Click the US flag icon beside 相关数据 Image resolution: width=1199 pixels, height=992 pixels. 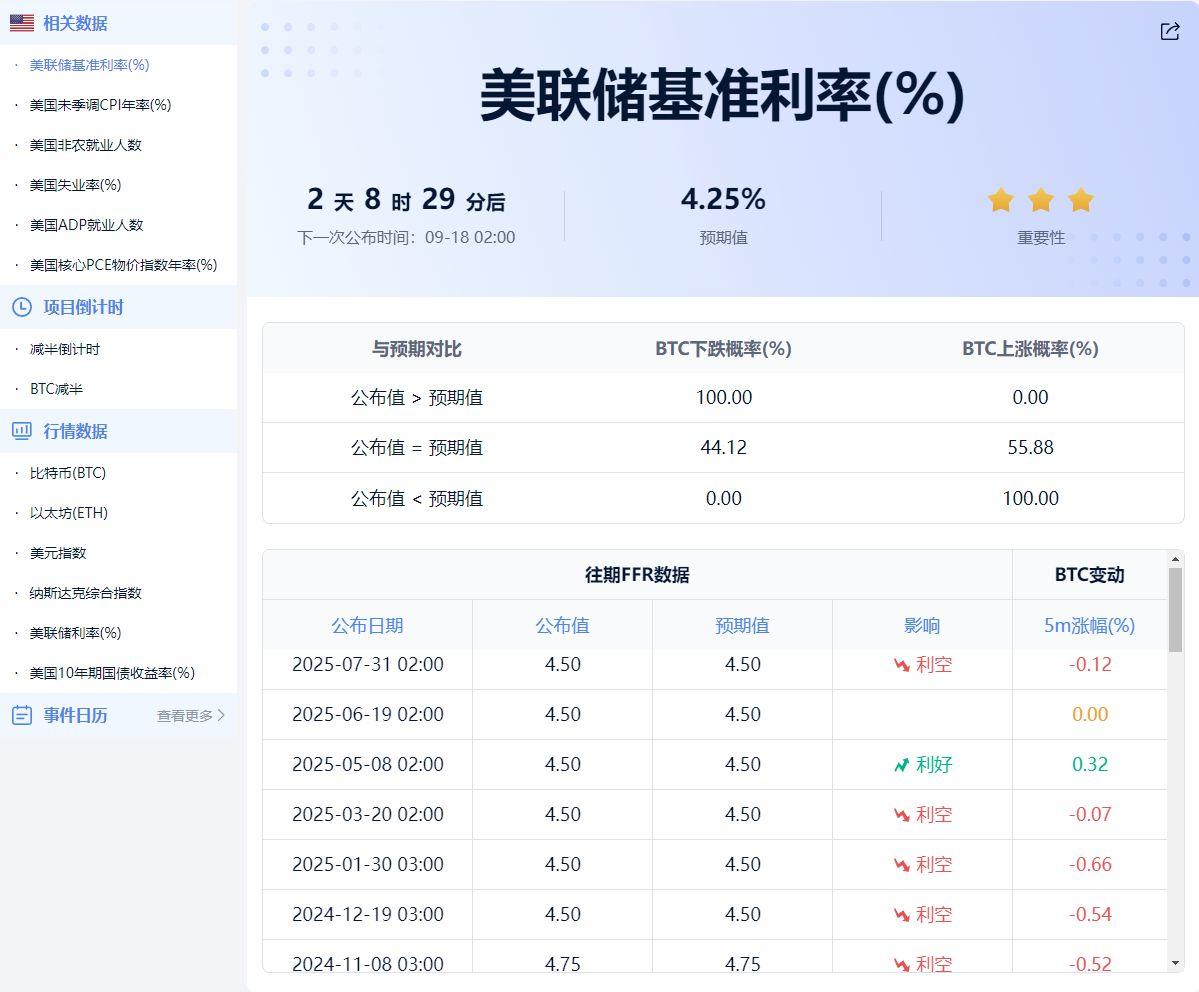[22, 23]
